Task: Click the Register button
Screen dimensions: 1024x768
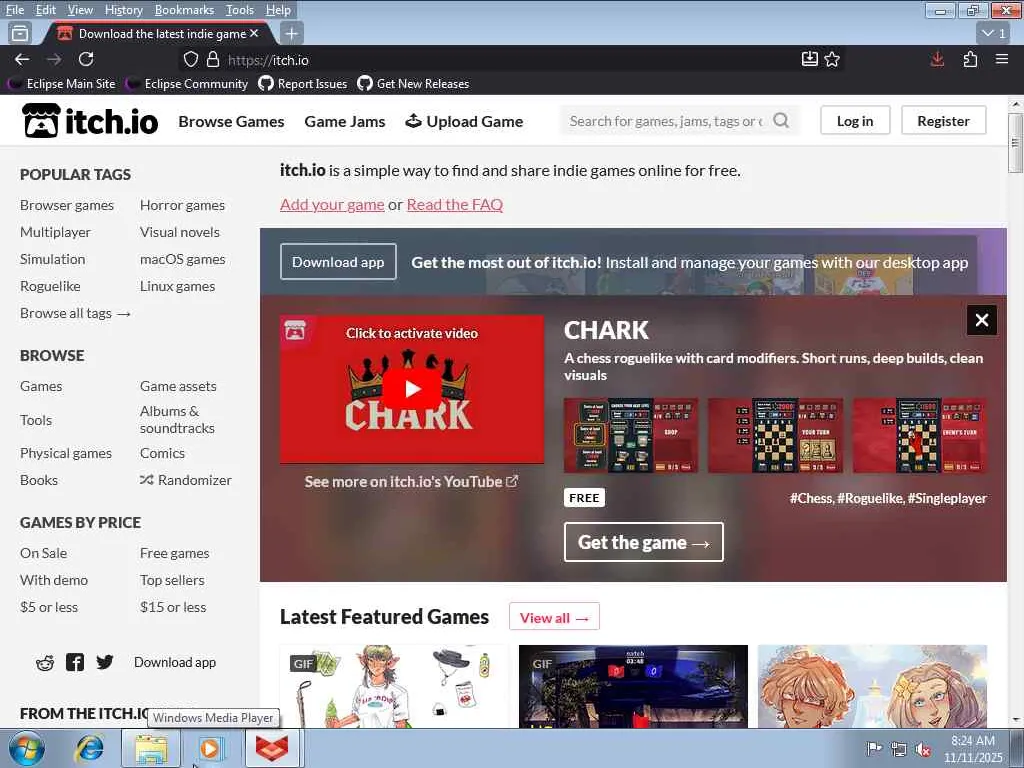Action: [x=943, y=121]
